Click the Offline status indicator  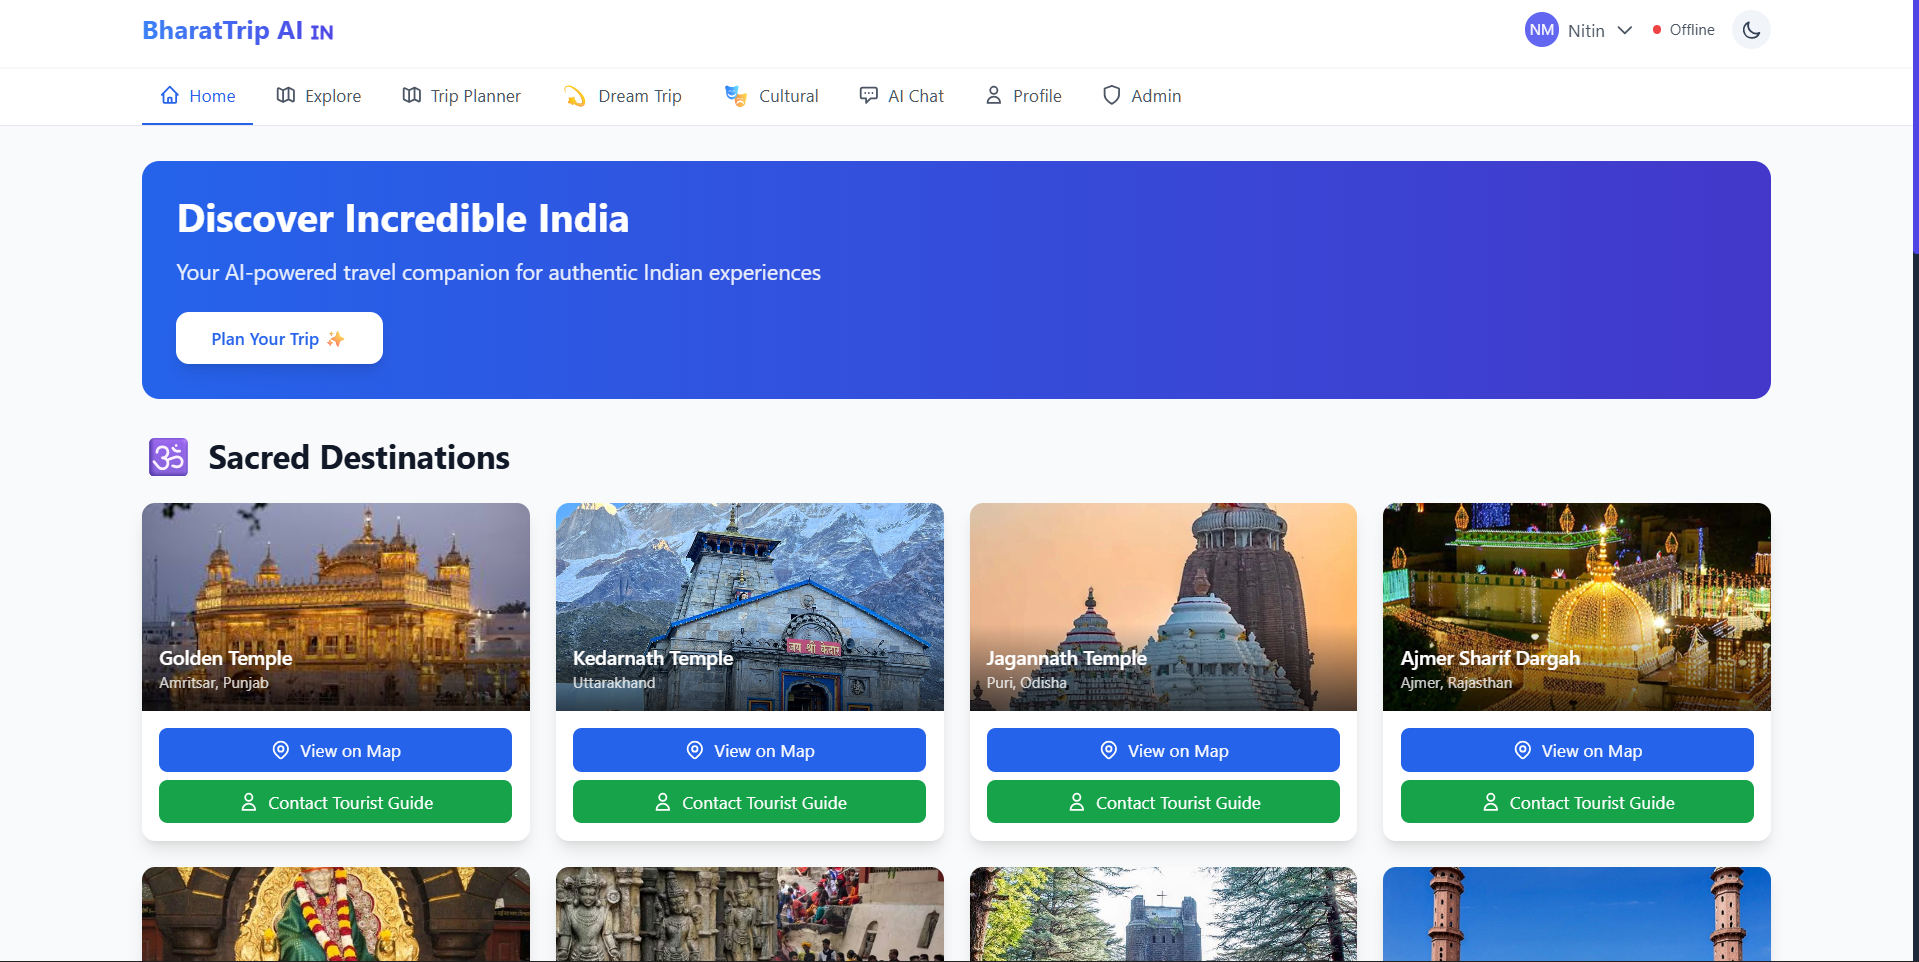point(1683,30)
